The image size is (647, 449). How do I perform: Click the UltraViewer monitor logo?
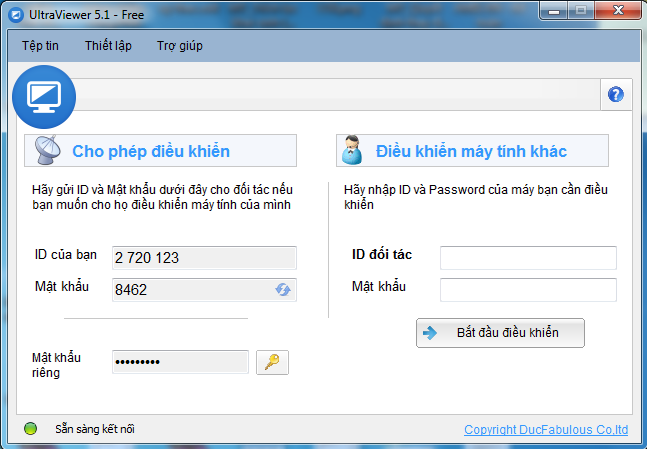pyautogui.click(x=44, y=97)
